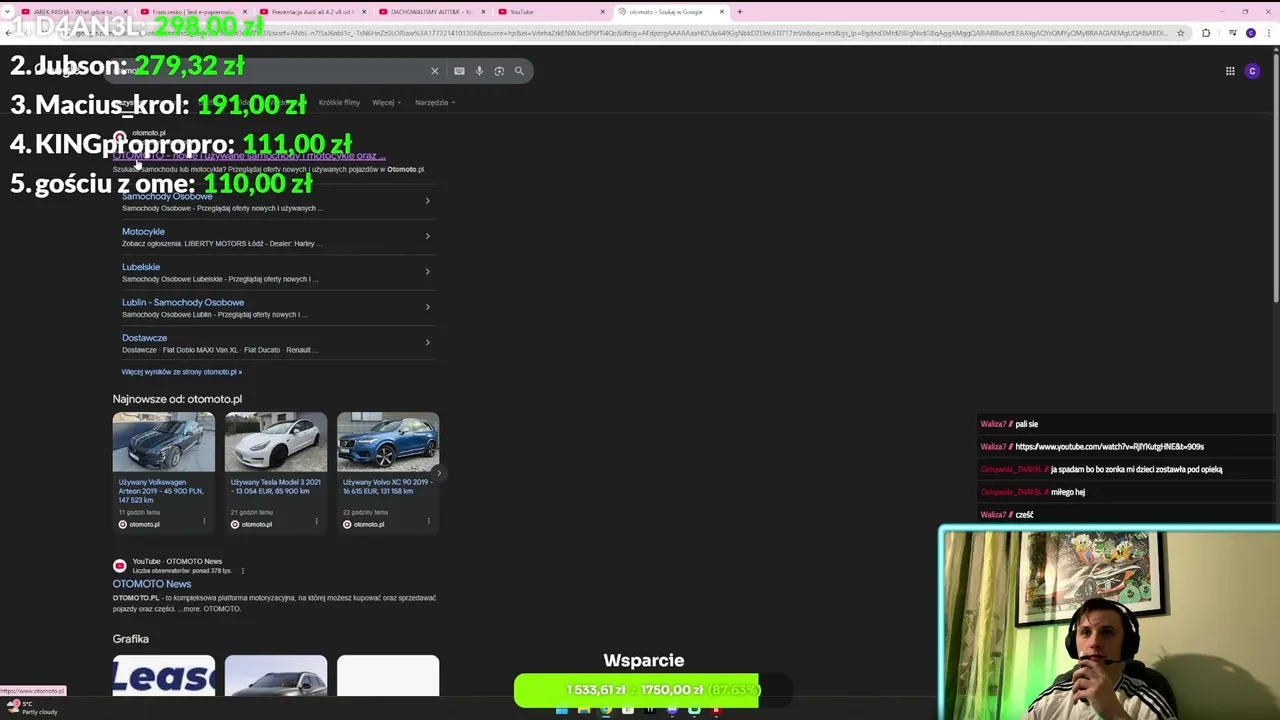
Task: Click the magnifier search submit icon
Action: [519, 71]
